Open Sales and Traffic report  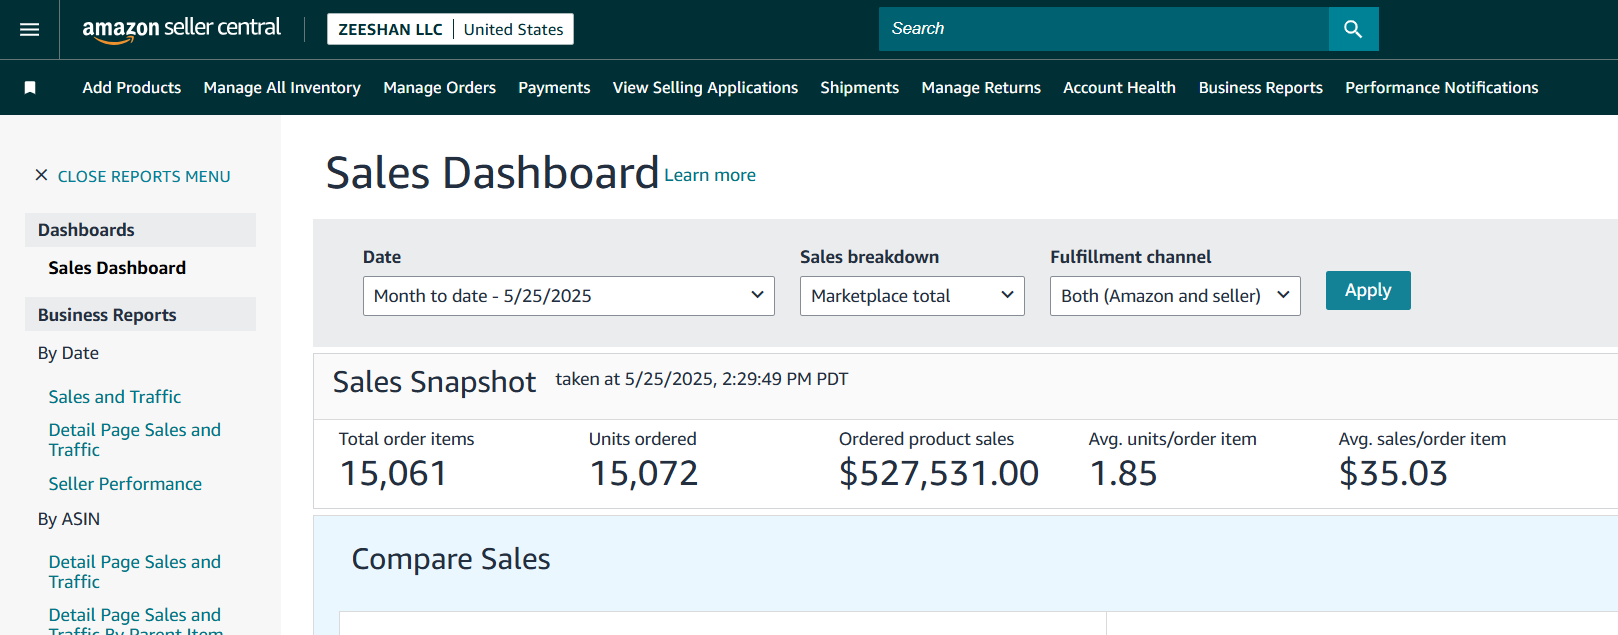115,397
